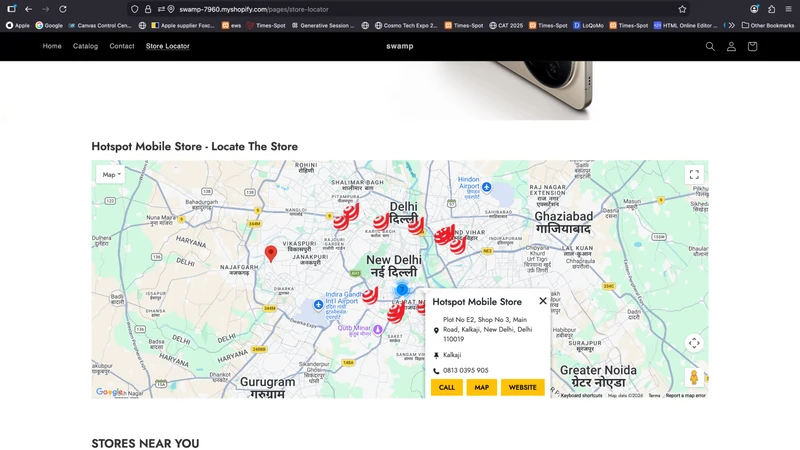
Task: Click the Street View pegman icon
Action: (694, 378)
